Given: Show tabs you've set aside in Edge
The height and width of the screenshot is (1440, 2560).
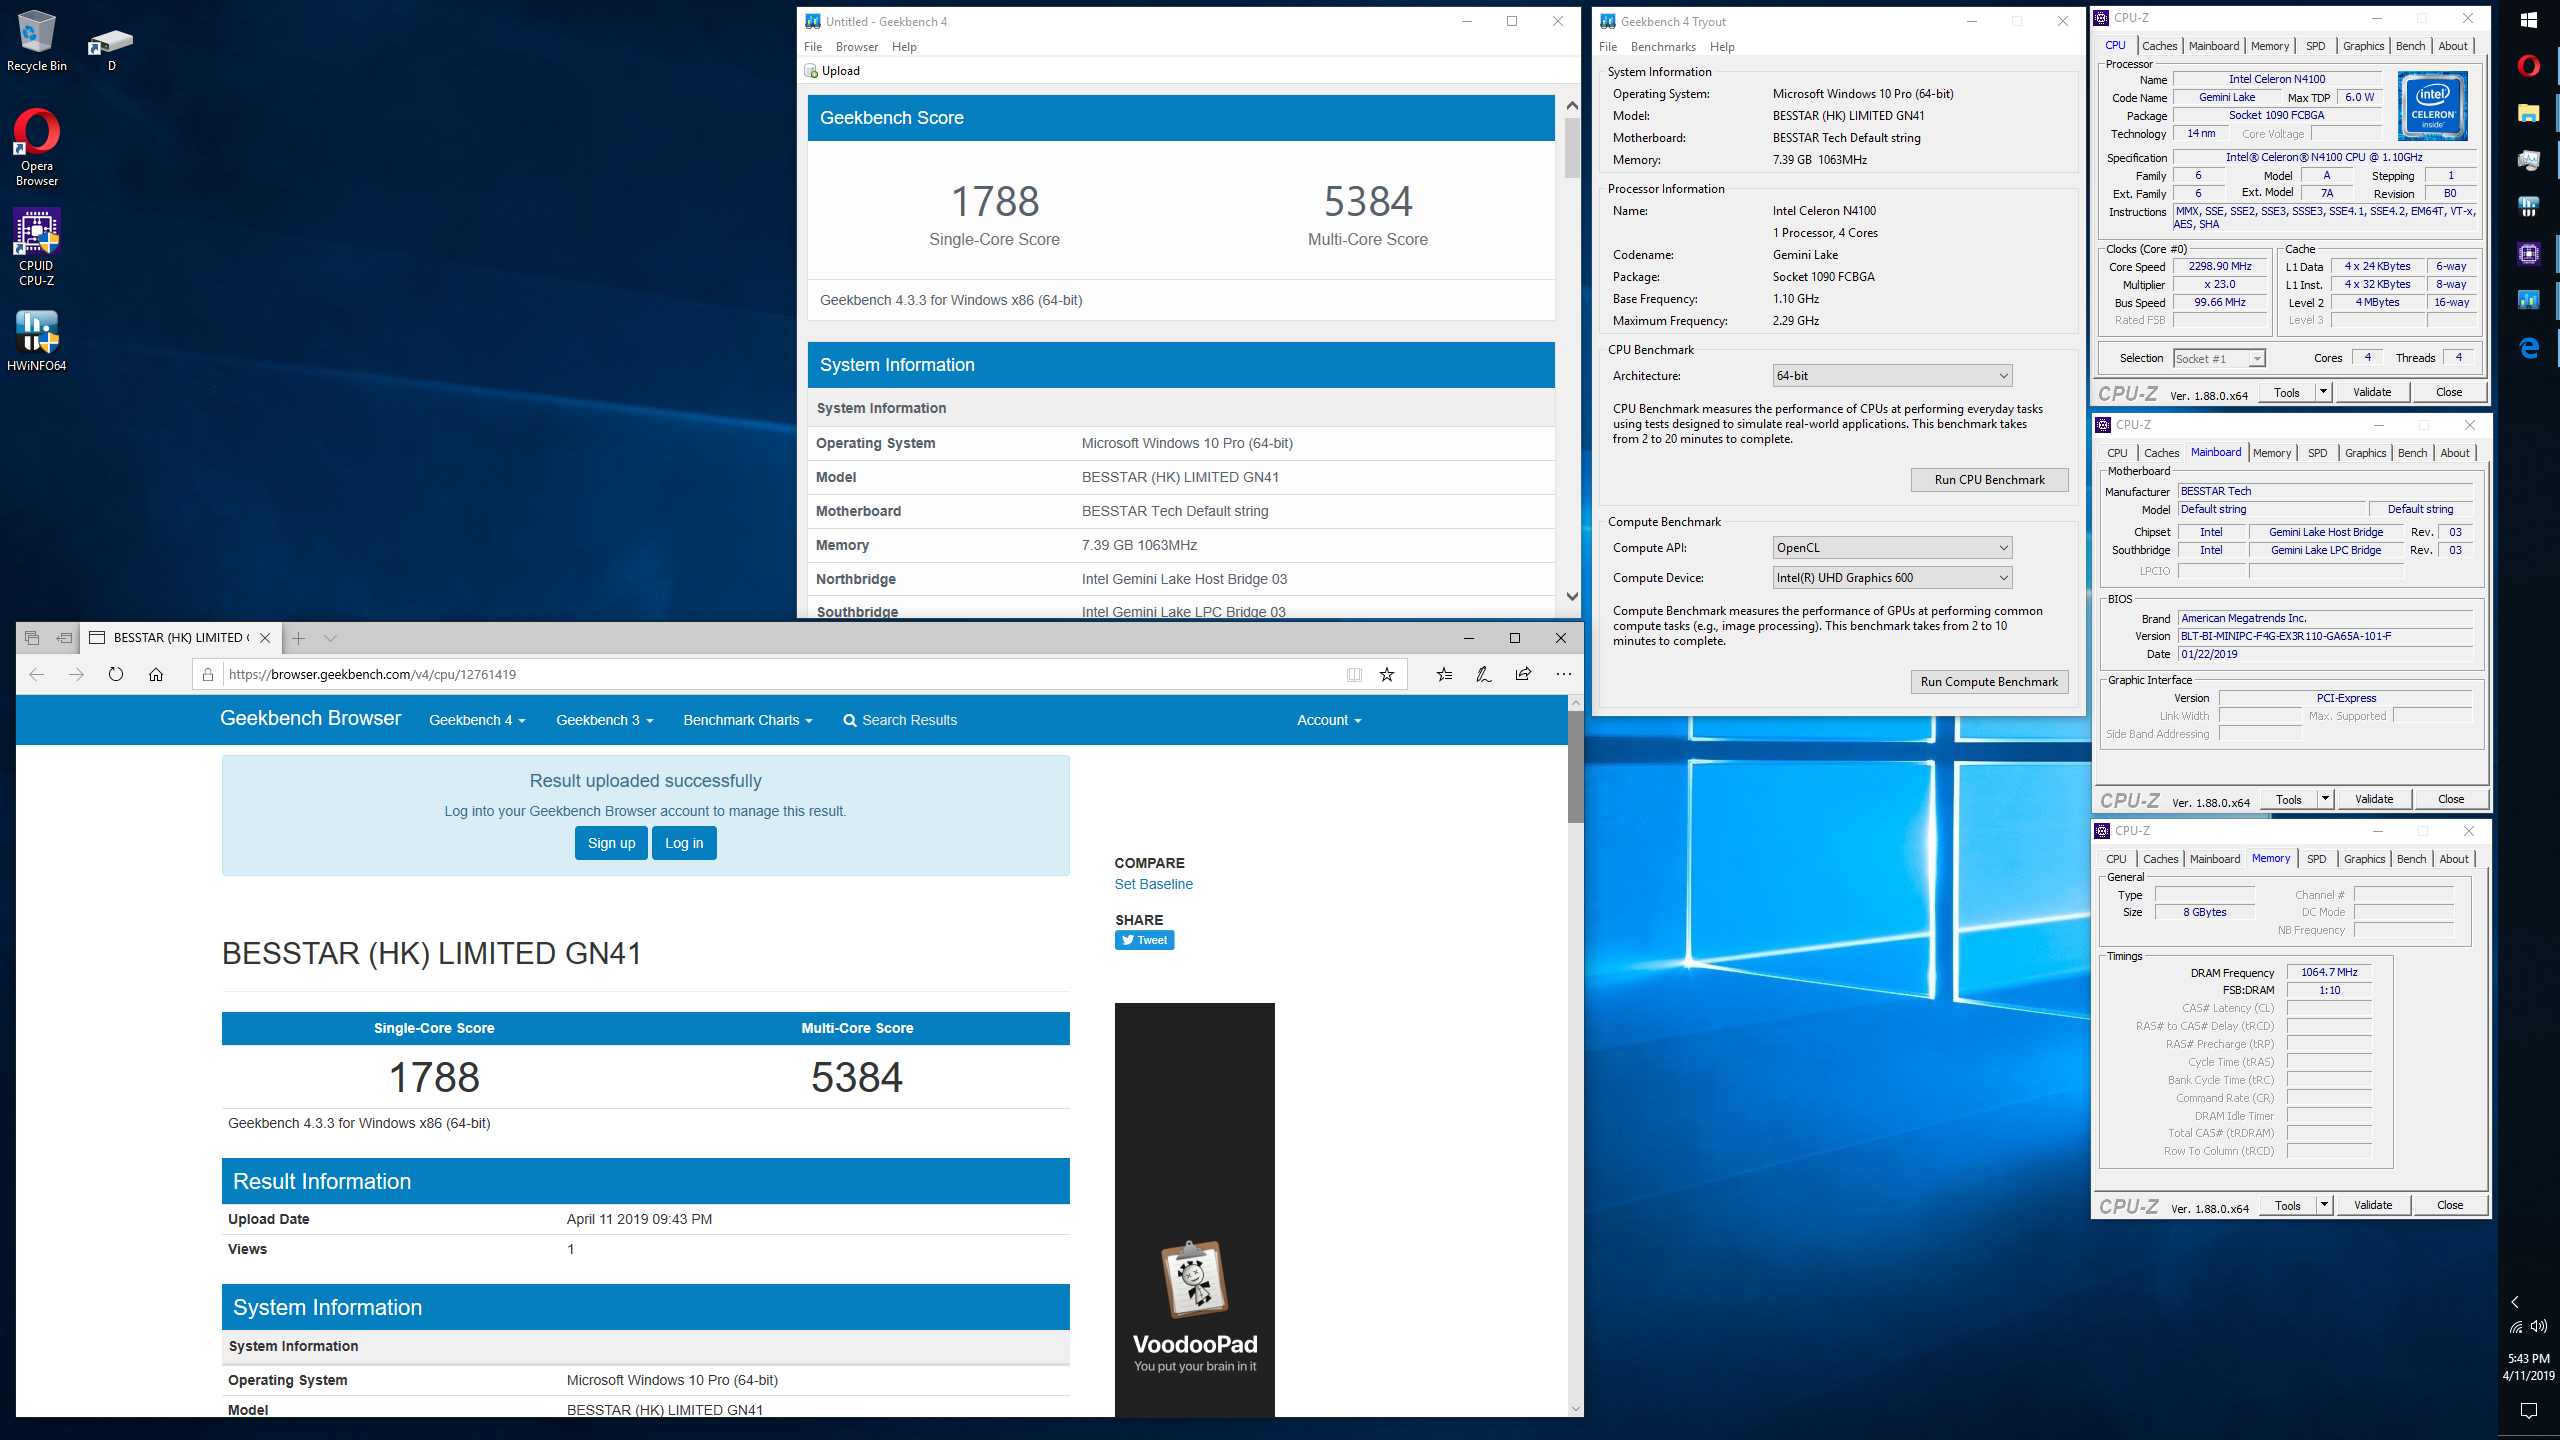Looking at the screenshot, I should point(32,638).
